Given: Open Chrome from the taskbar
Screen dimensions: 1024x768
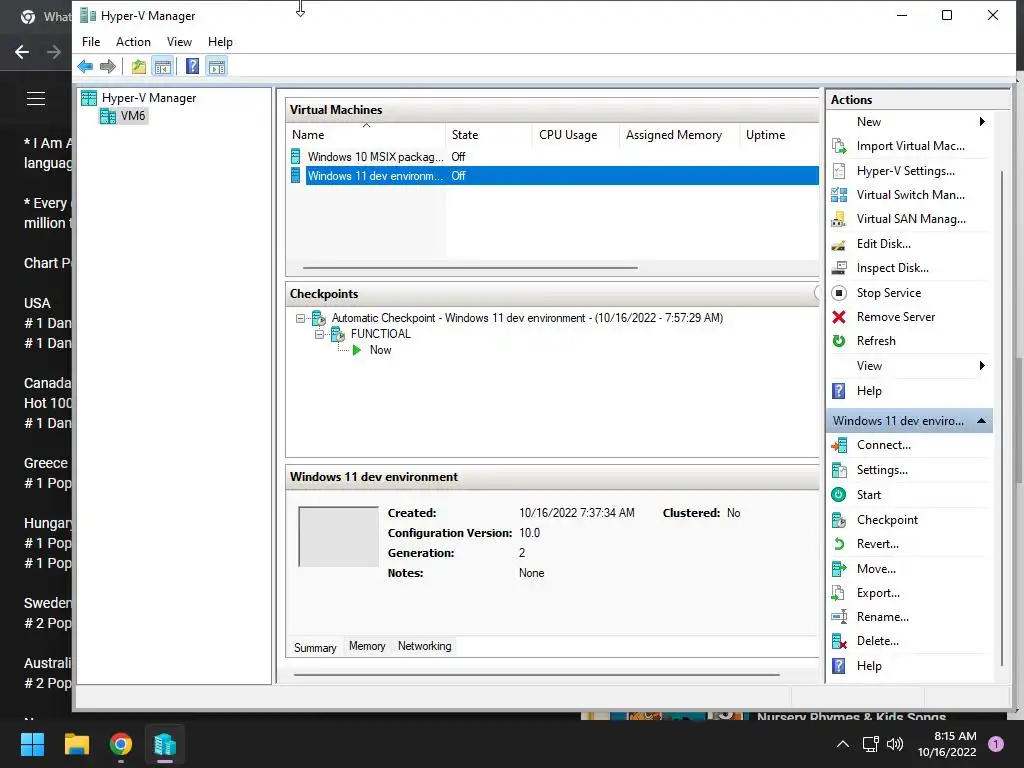Looking at the screenshot, I should coord(121,744).
